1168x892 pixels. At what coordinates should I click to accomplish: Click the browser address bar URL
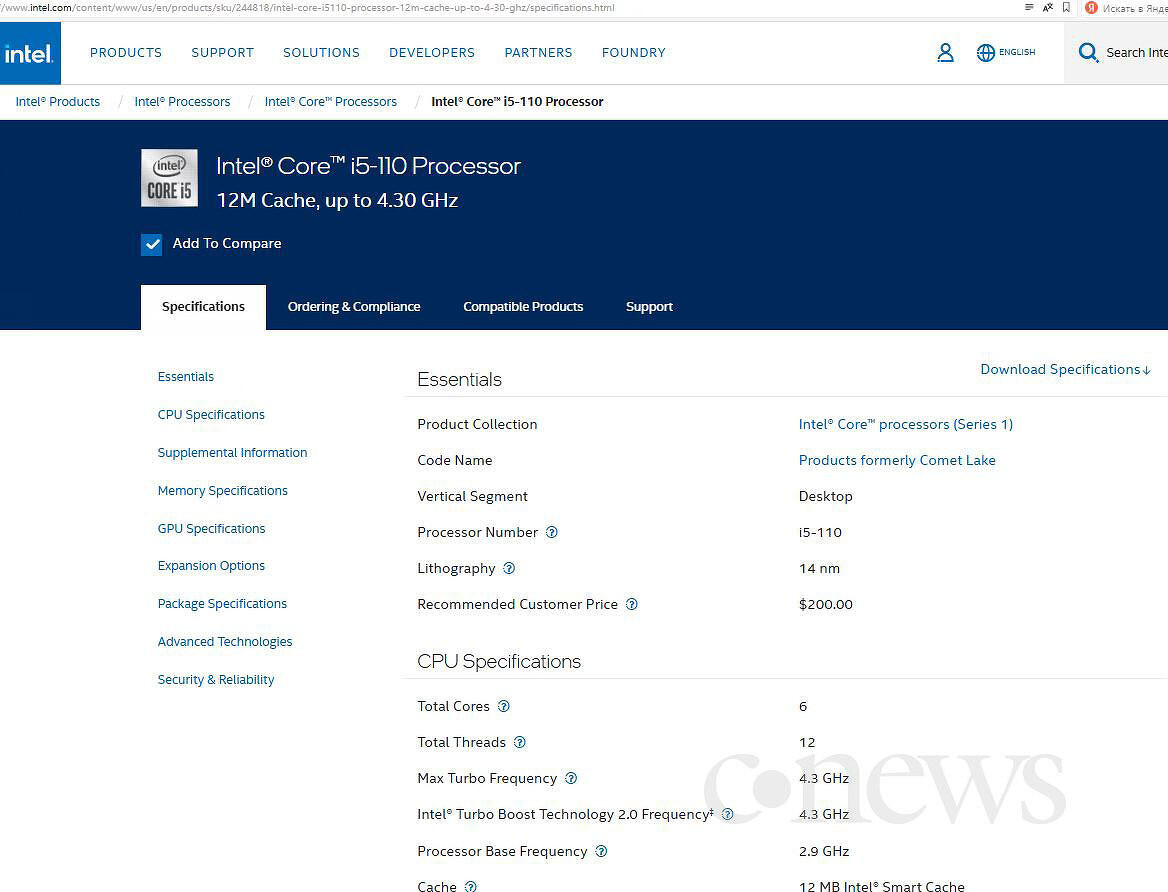pyautogui.click(x=307, y=7)
